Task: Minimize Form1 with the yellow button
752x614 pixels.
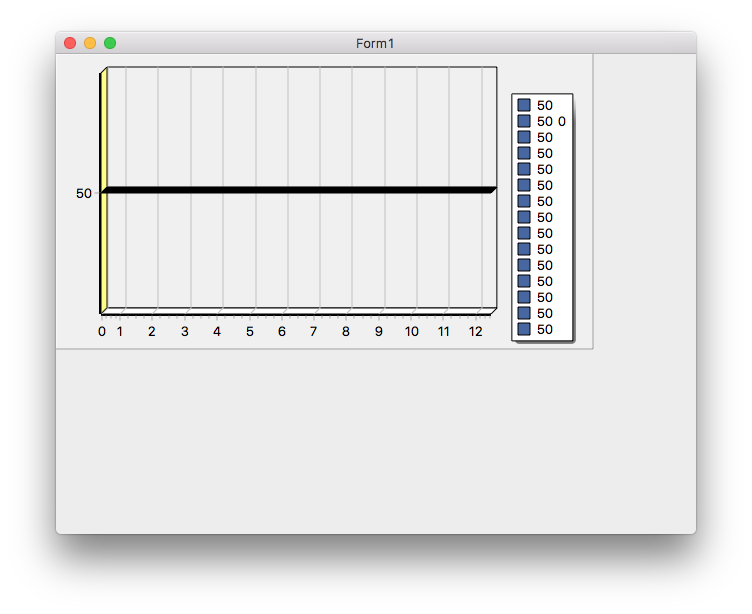Action: point(90,43)
